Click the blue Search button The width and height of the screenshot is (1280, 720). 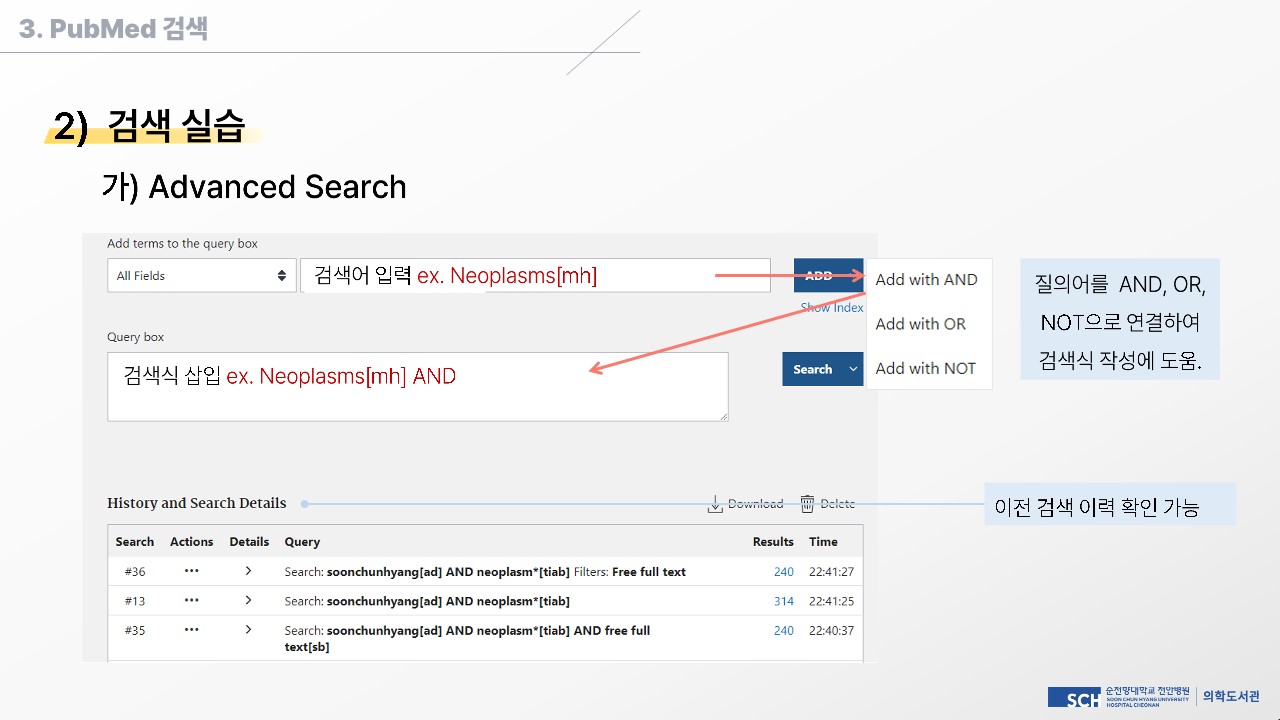coord(813,369)
